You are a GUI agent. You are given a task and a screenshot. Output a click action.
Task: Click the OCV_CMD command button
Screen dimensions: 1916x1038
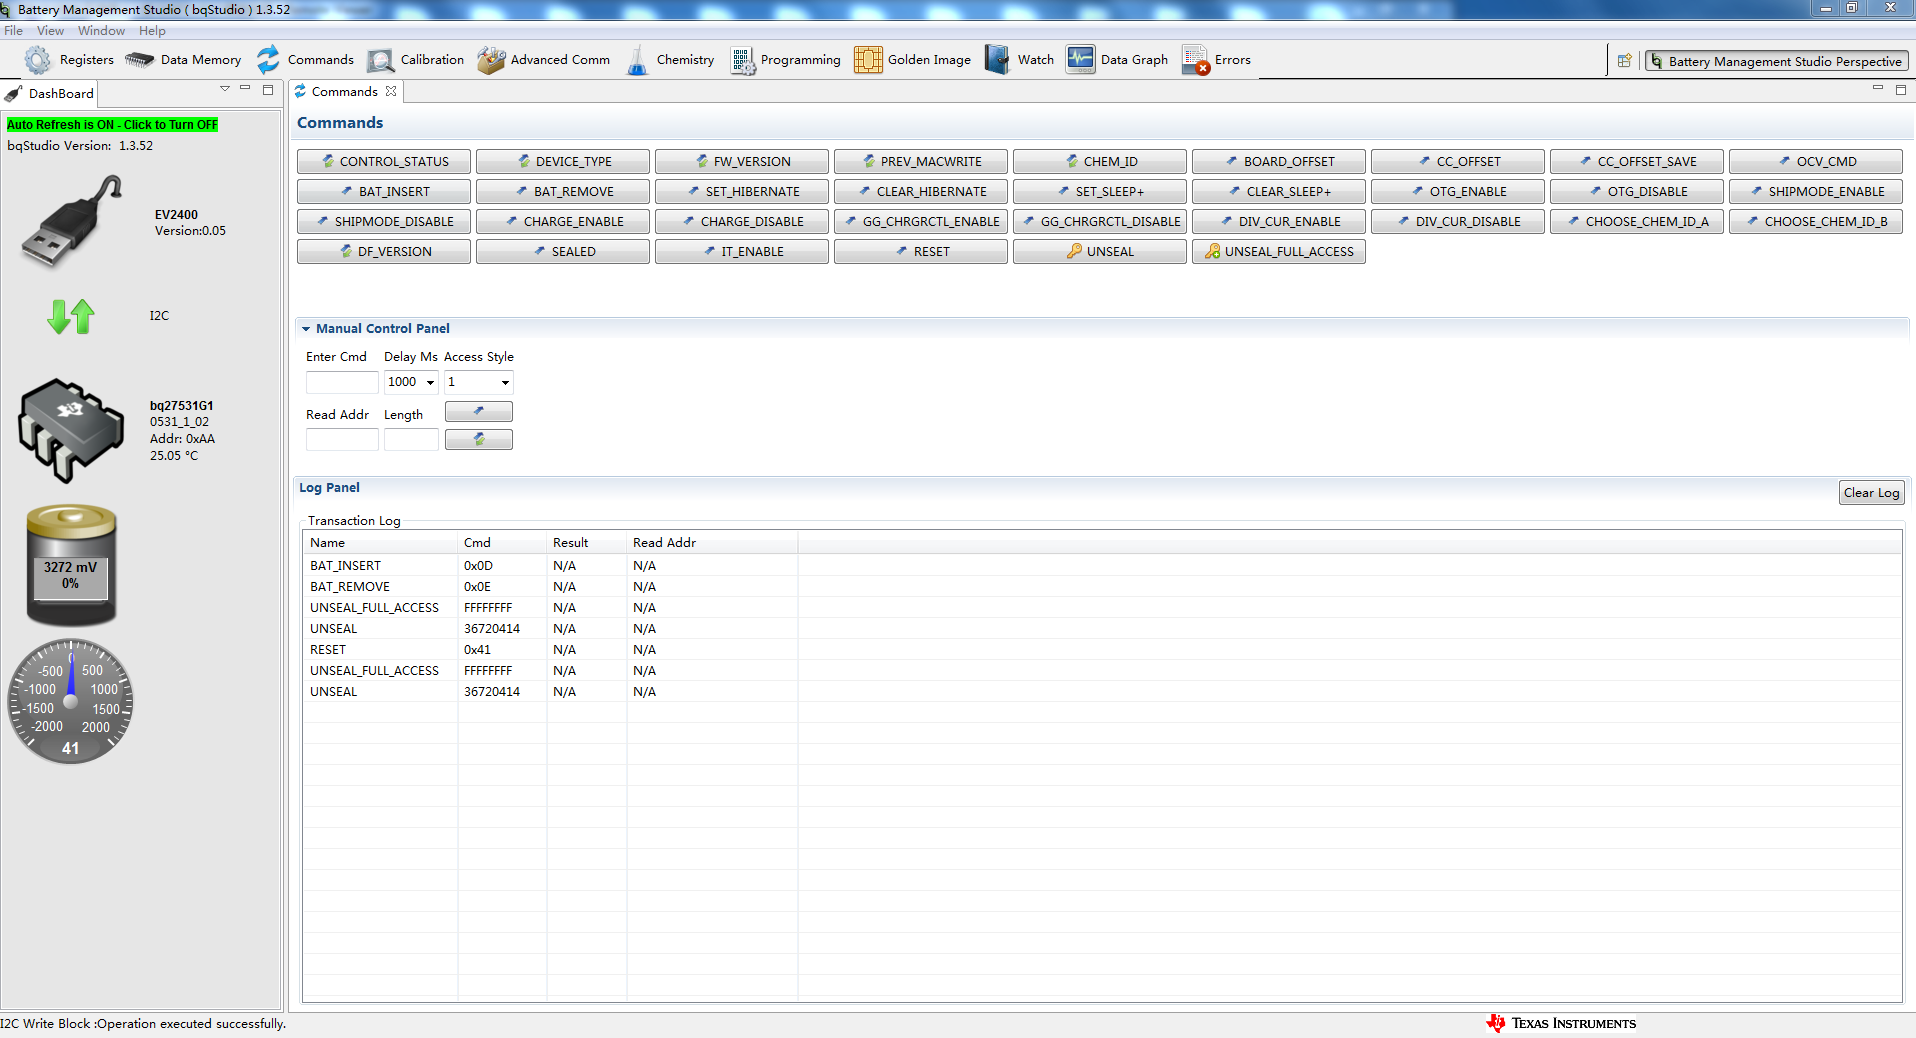(x=1816, y=162)
